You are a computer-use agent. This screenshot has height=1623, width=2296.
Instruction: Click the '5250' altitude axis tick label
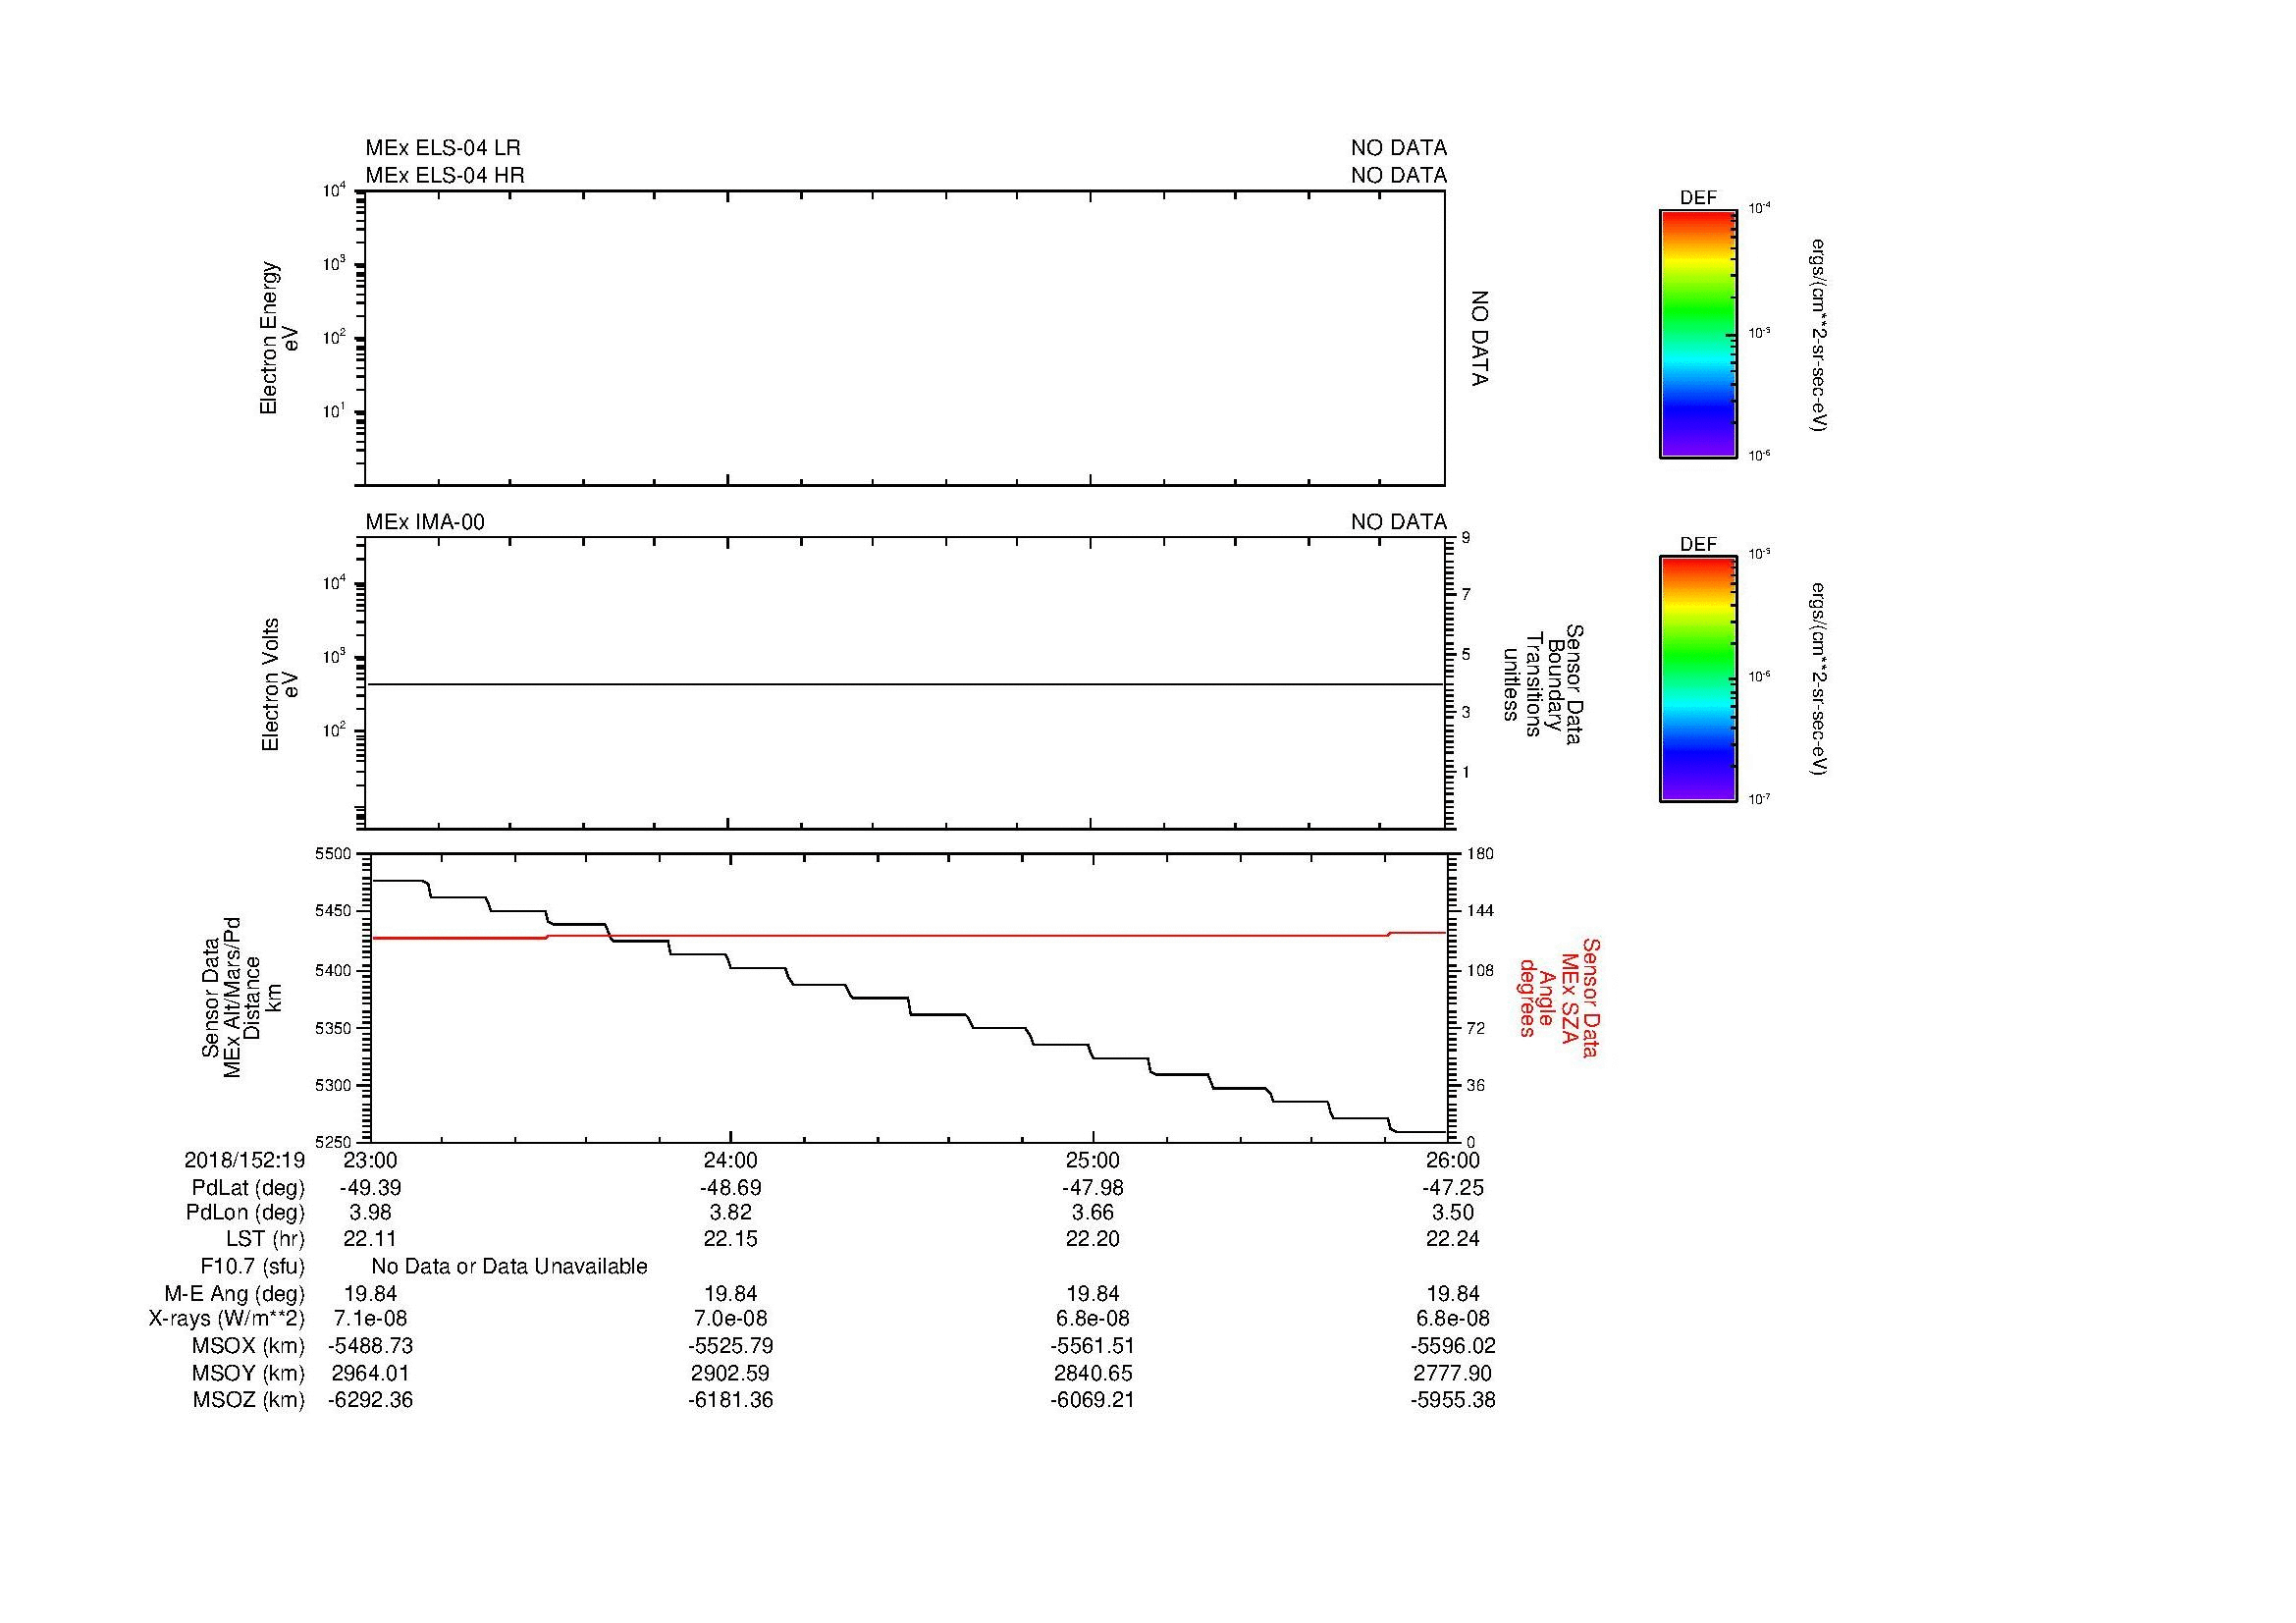[x=334, y=1142]
